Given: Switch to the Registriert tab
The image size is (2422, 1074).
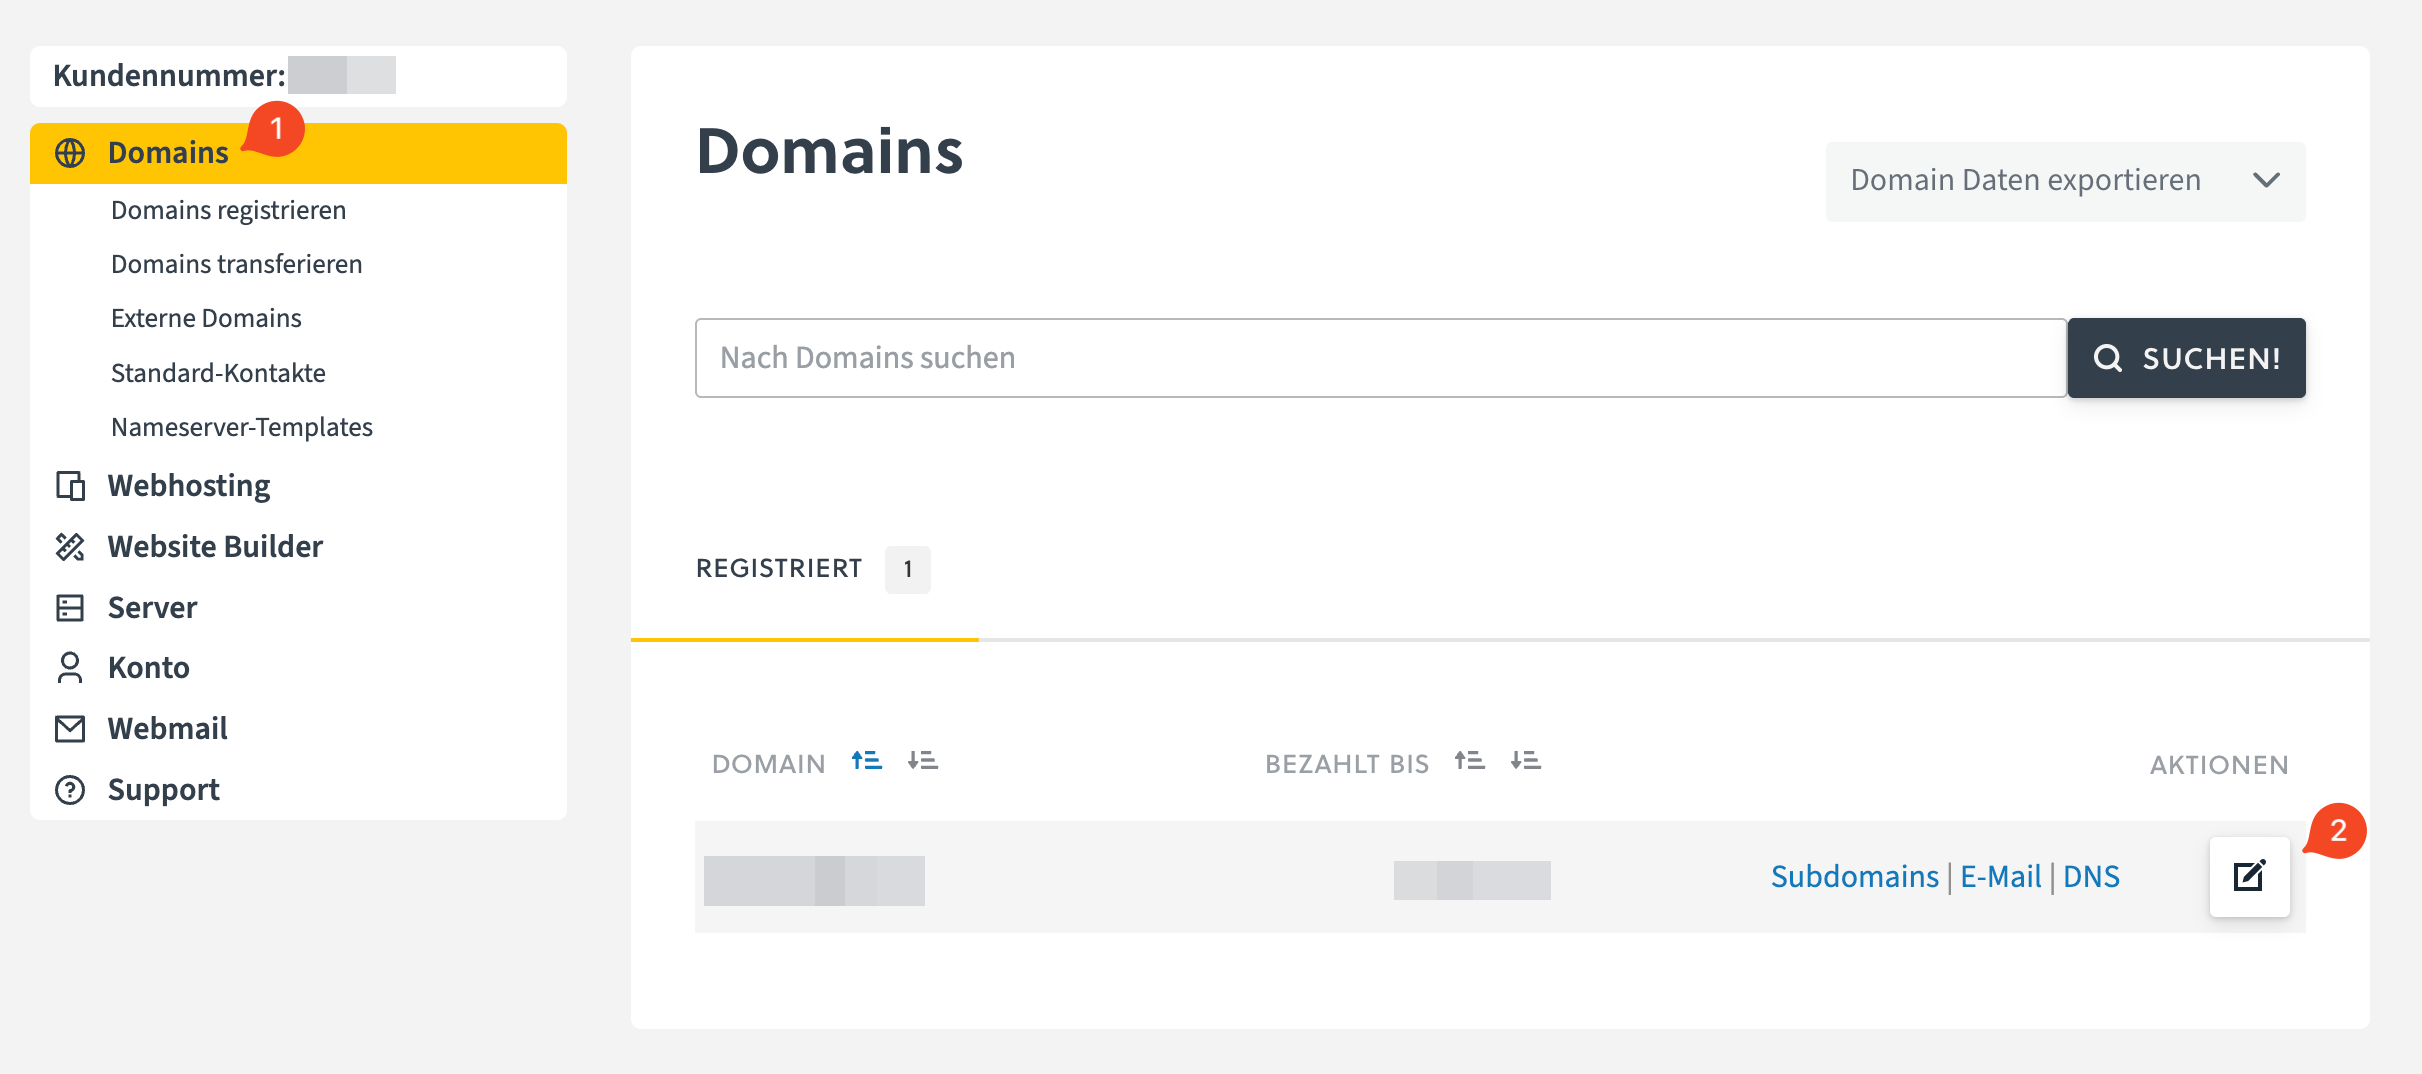Looking at the screenshot, I should pos(779,569).
